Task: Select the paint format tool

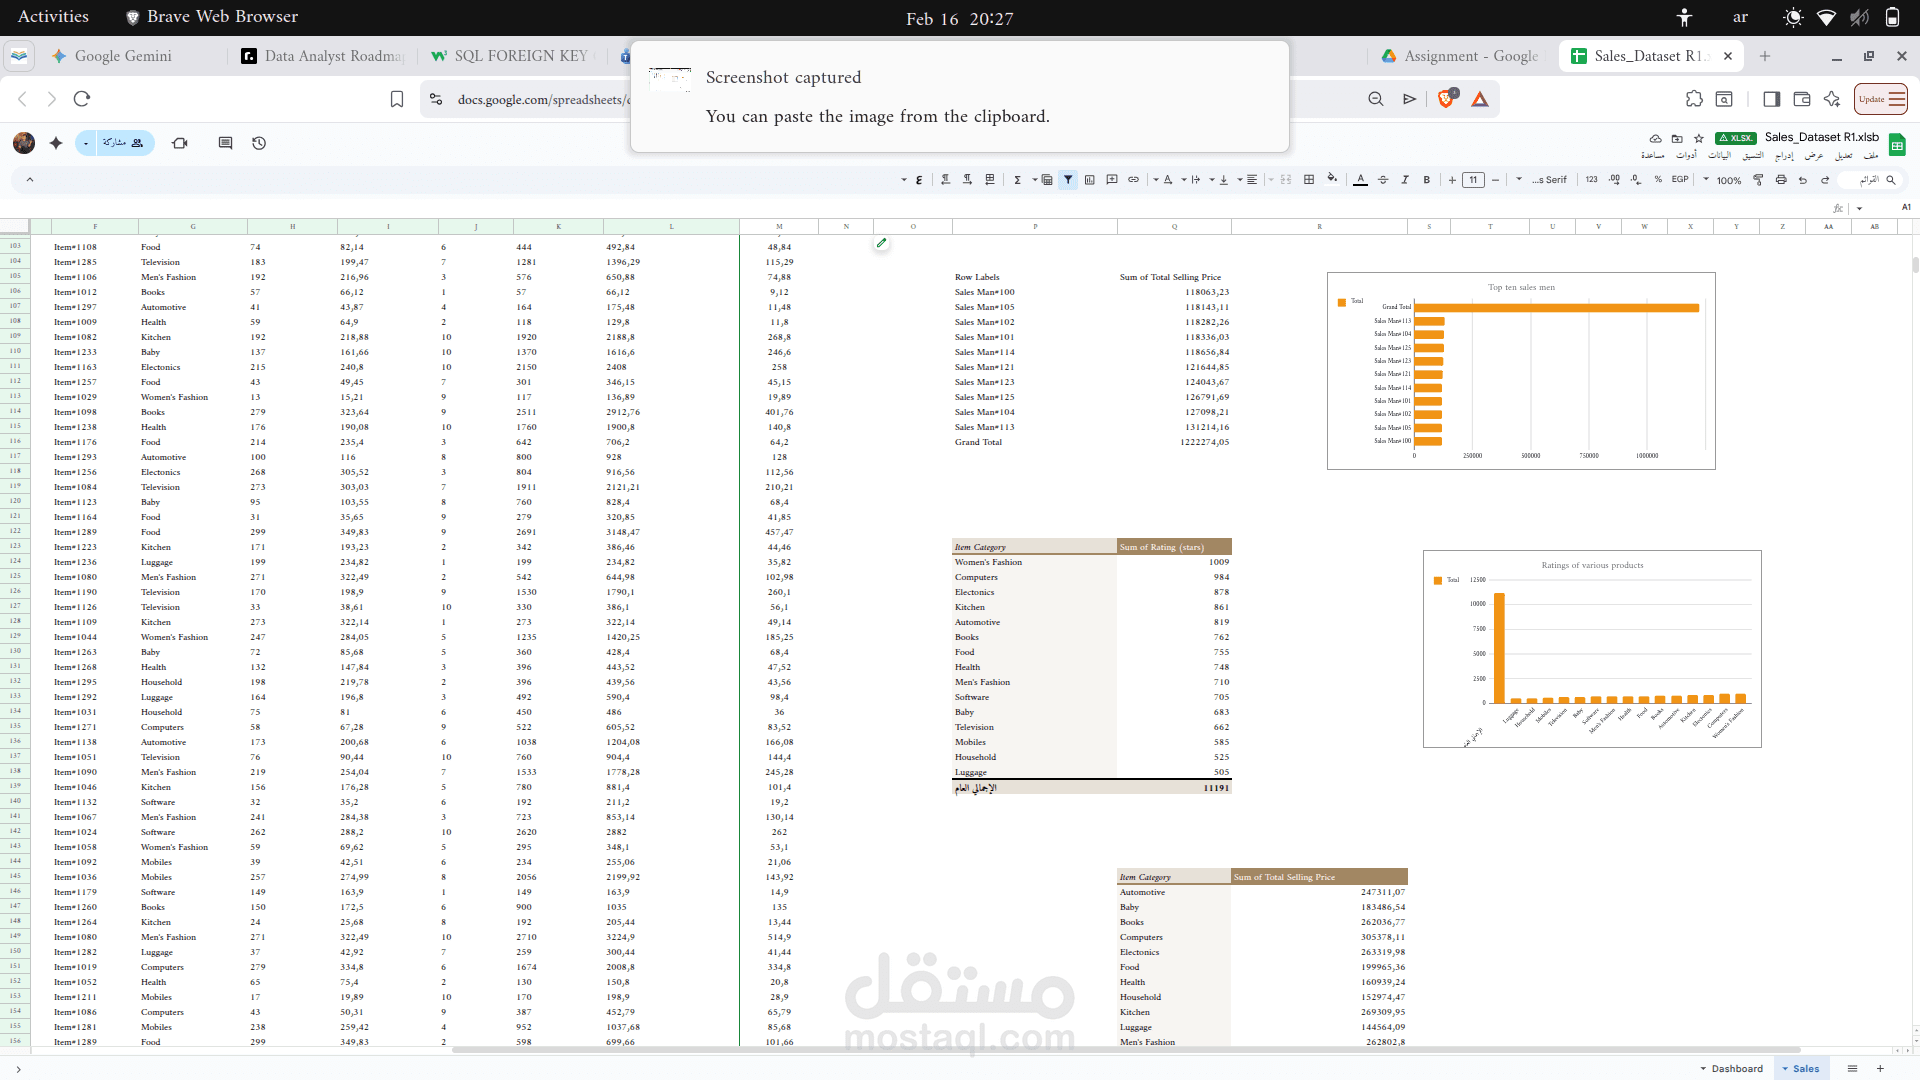Action: [x=1758, y=180]
